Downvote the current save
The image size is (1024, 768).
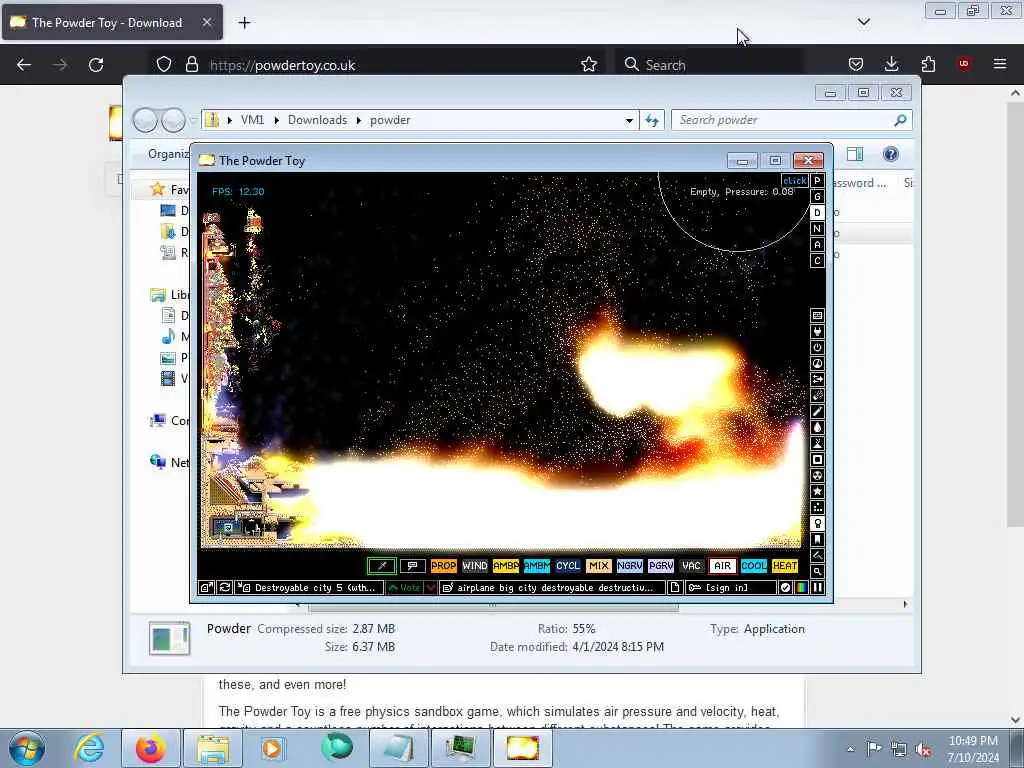click(430, 588)
